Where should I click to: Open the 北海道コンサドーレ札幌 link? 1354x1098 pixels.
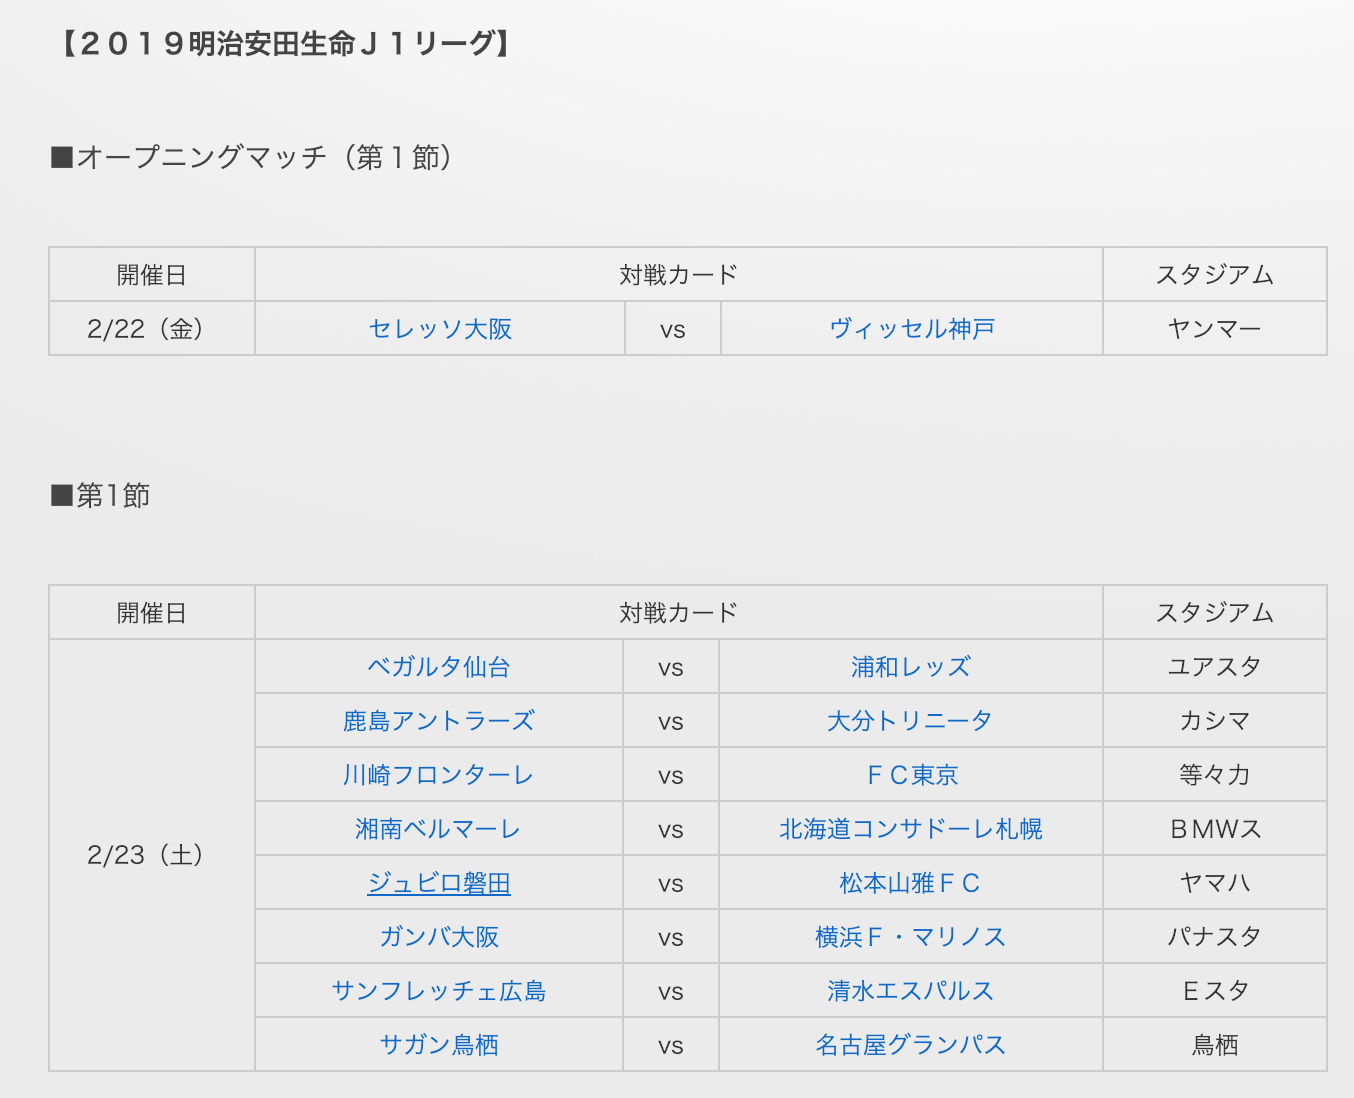click(x=910, y=829)
